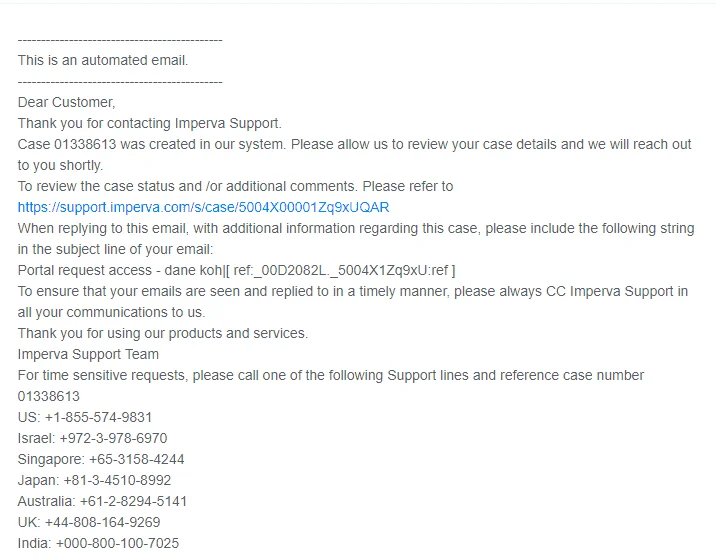
Task: Click the top dashed separator line
Action: [x=120, y=40]
